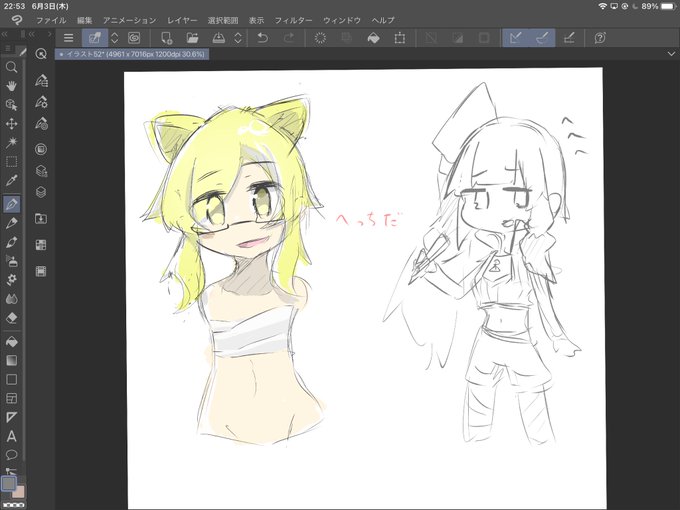Select the Text tool

coord(12,436)
